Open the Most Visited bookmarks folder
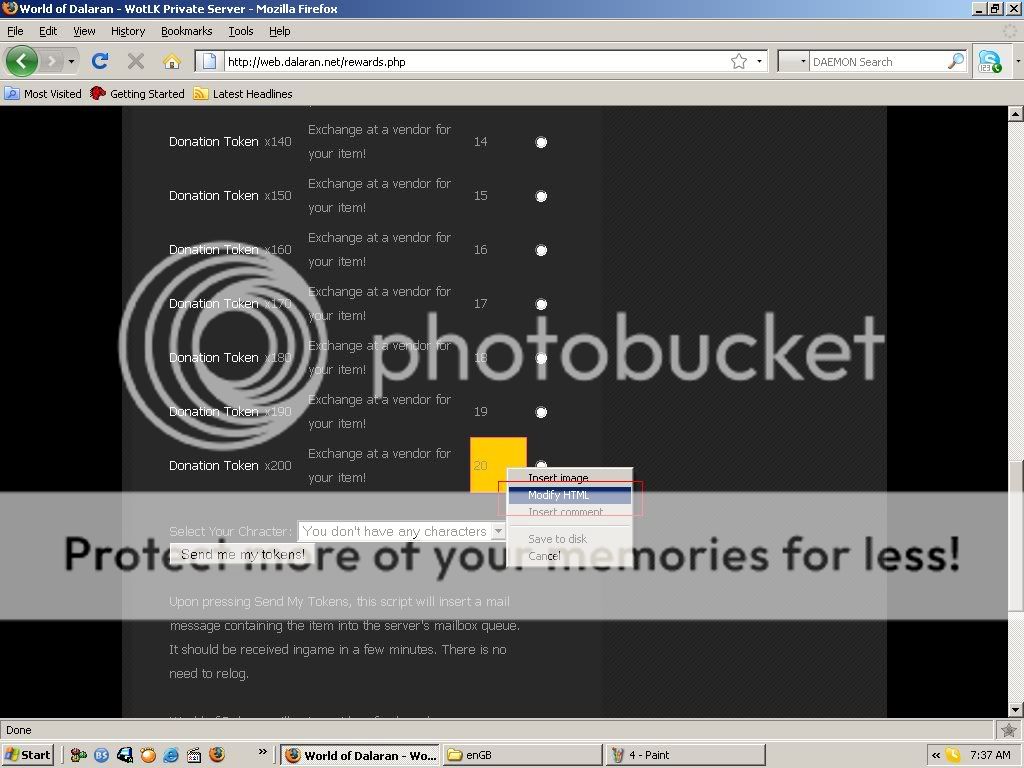This screenshot has height=768, width=1024. point(43,93)
